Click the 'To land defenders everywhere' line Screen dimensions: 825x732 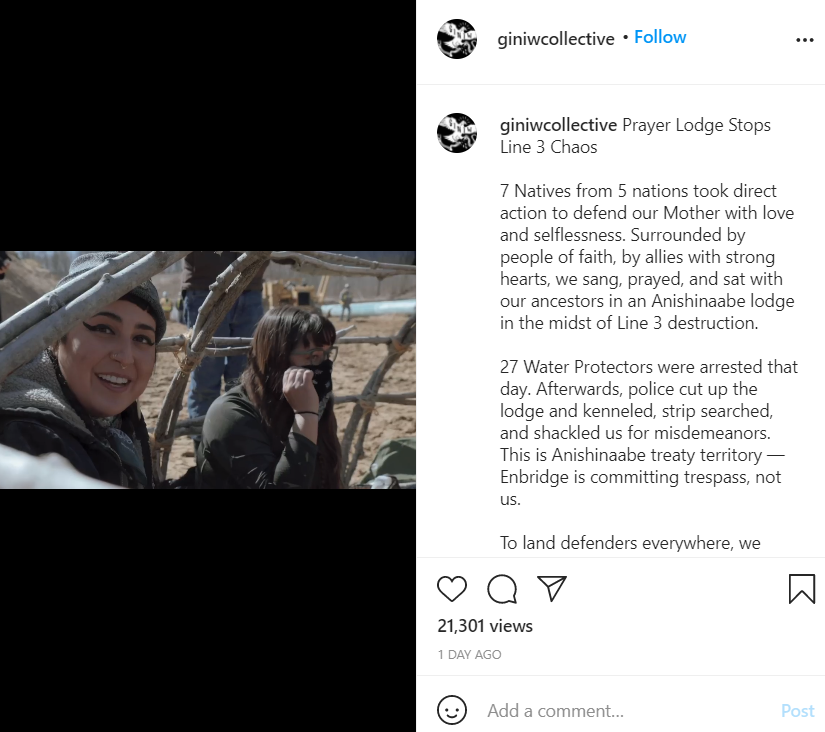pos(630,543)
